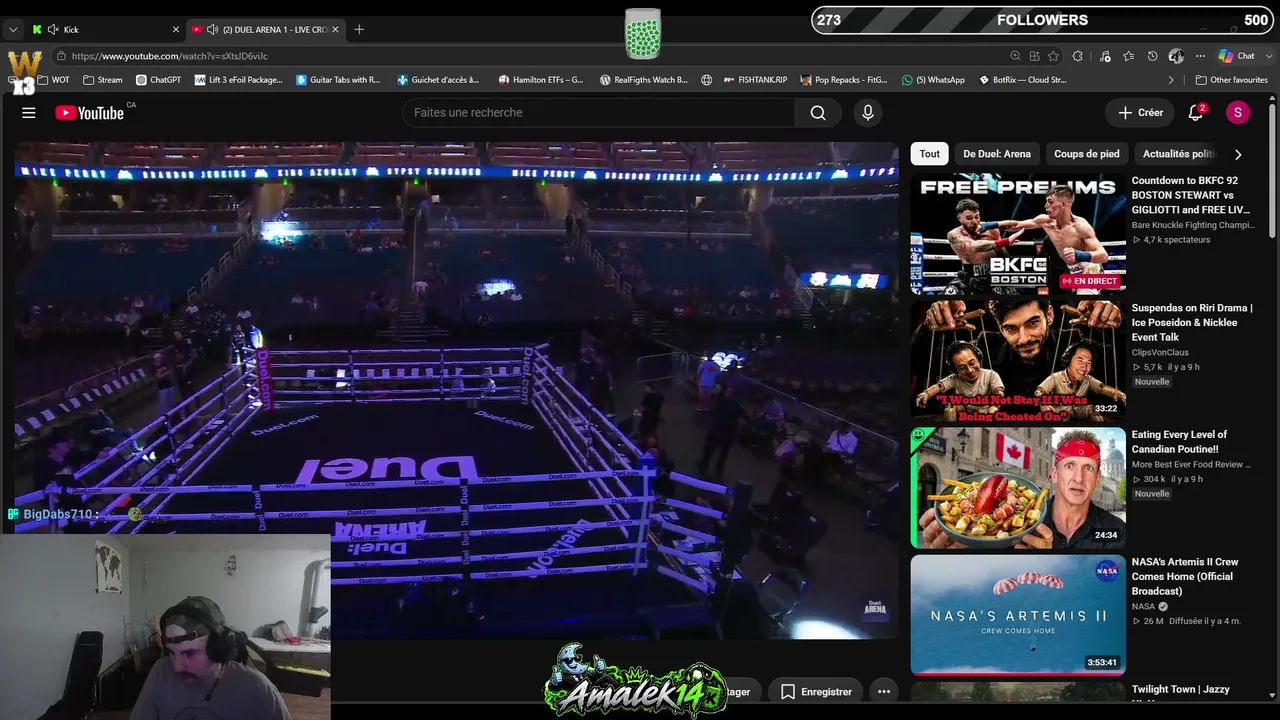Viewport: 1280px width, 720px height.
Task: Open Countdown to BKFC 92 video title
Action: coord(1191,195)
